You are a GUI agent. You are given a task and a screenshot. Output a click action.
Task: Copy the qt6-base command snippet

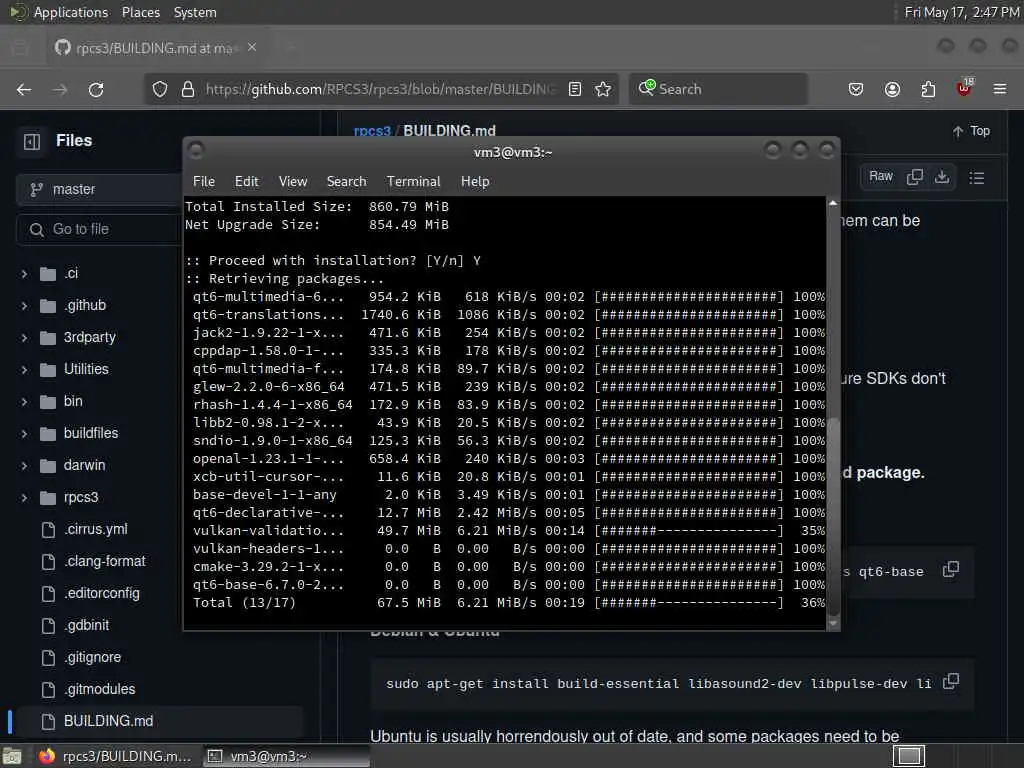coord(951,569)
